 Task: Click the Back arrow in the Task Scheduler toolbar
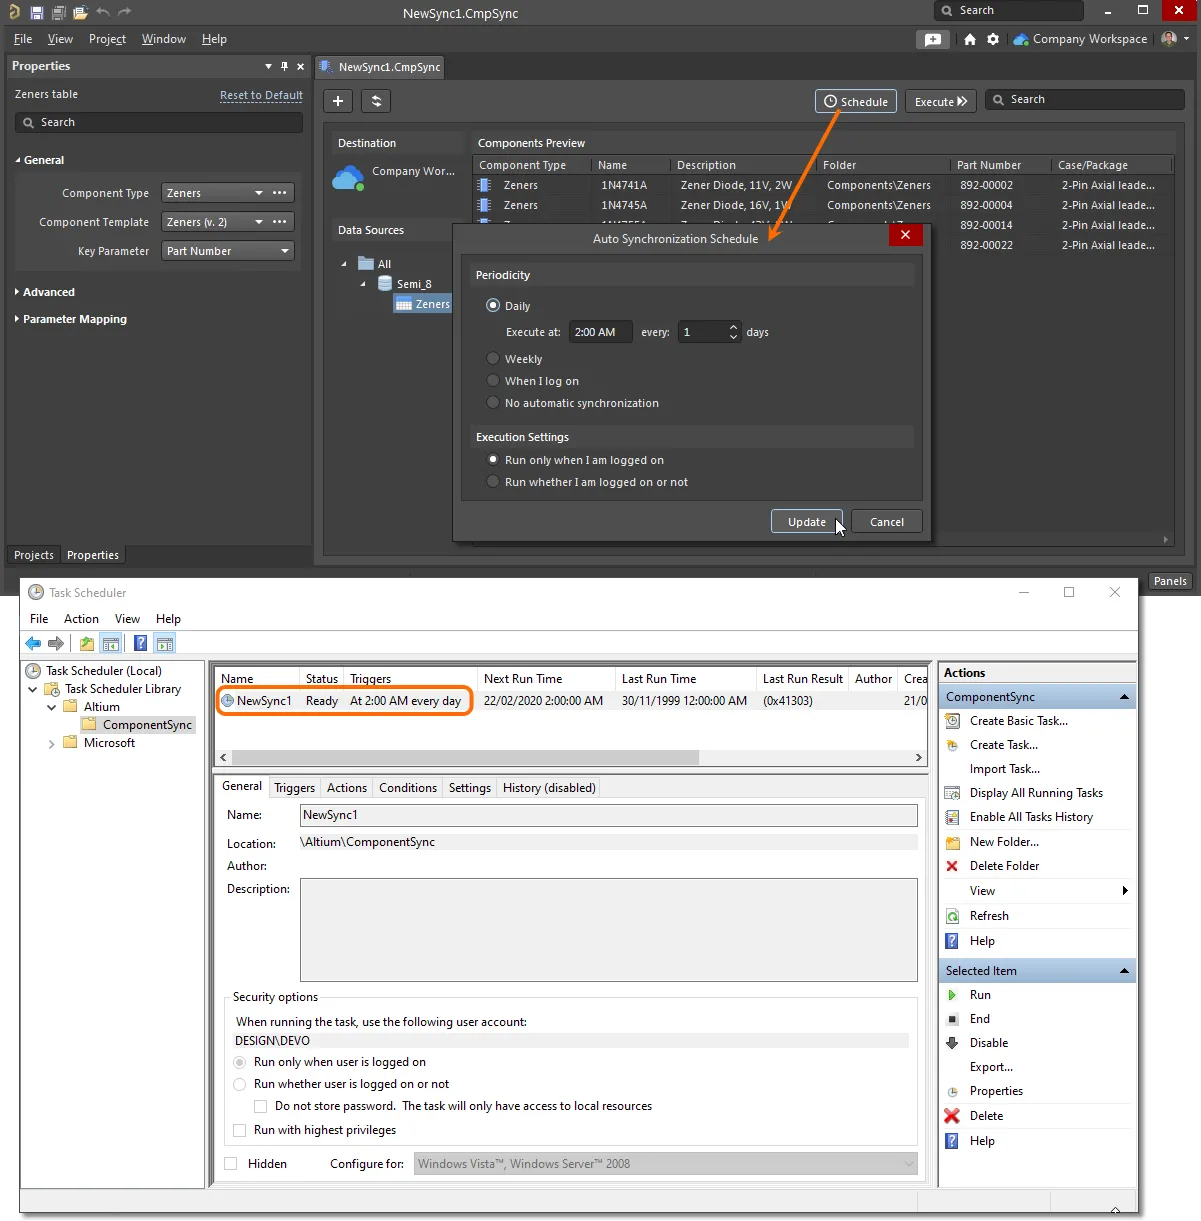pyautogui.click(x=33, y=643)
